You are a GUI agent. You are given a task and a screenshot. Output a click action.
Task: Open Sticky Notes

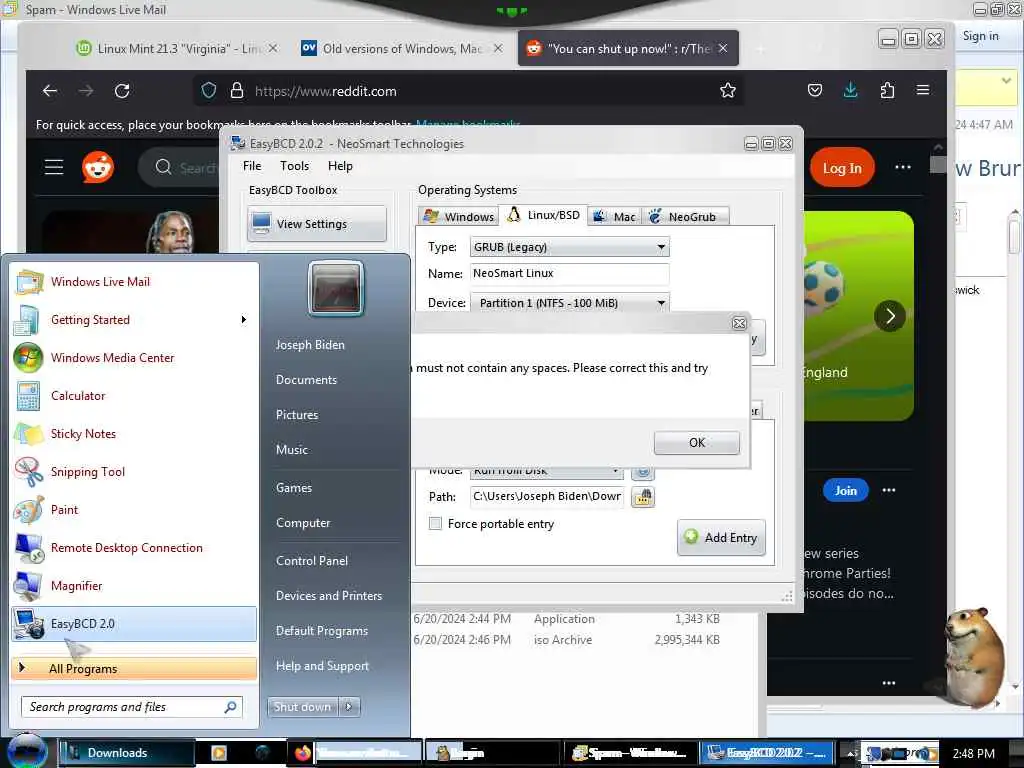click(134, 434)
